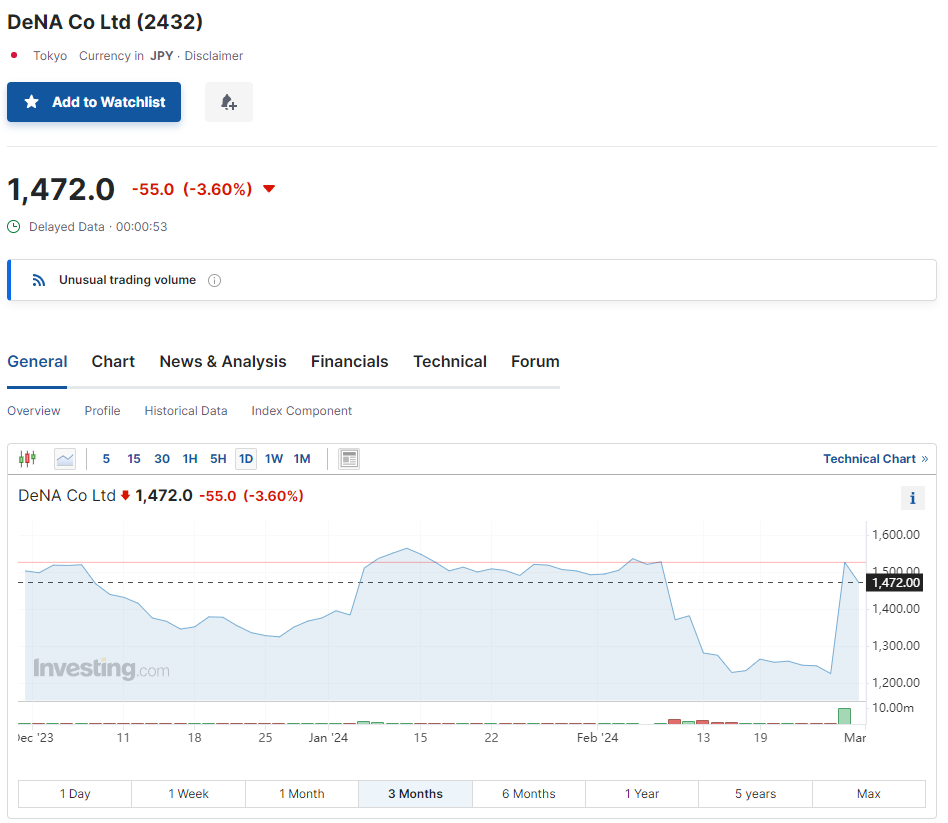
Task: Select the 1D chart interval
Action: click(245, 458)
